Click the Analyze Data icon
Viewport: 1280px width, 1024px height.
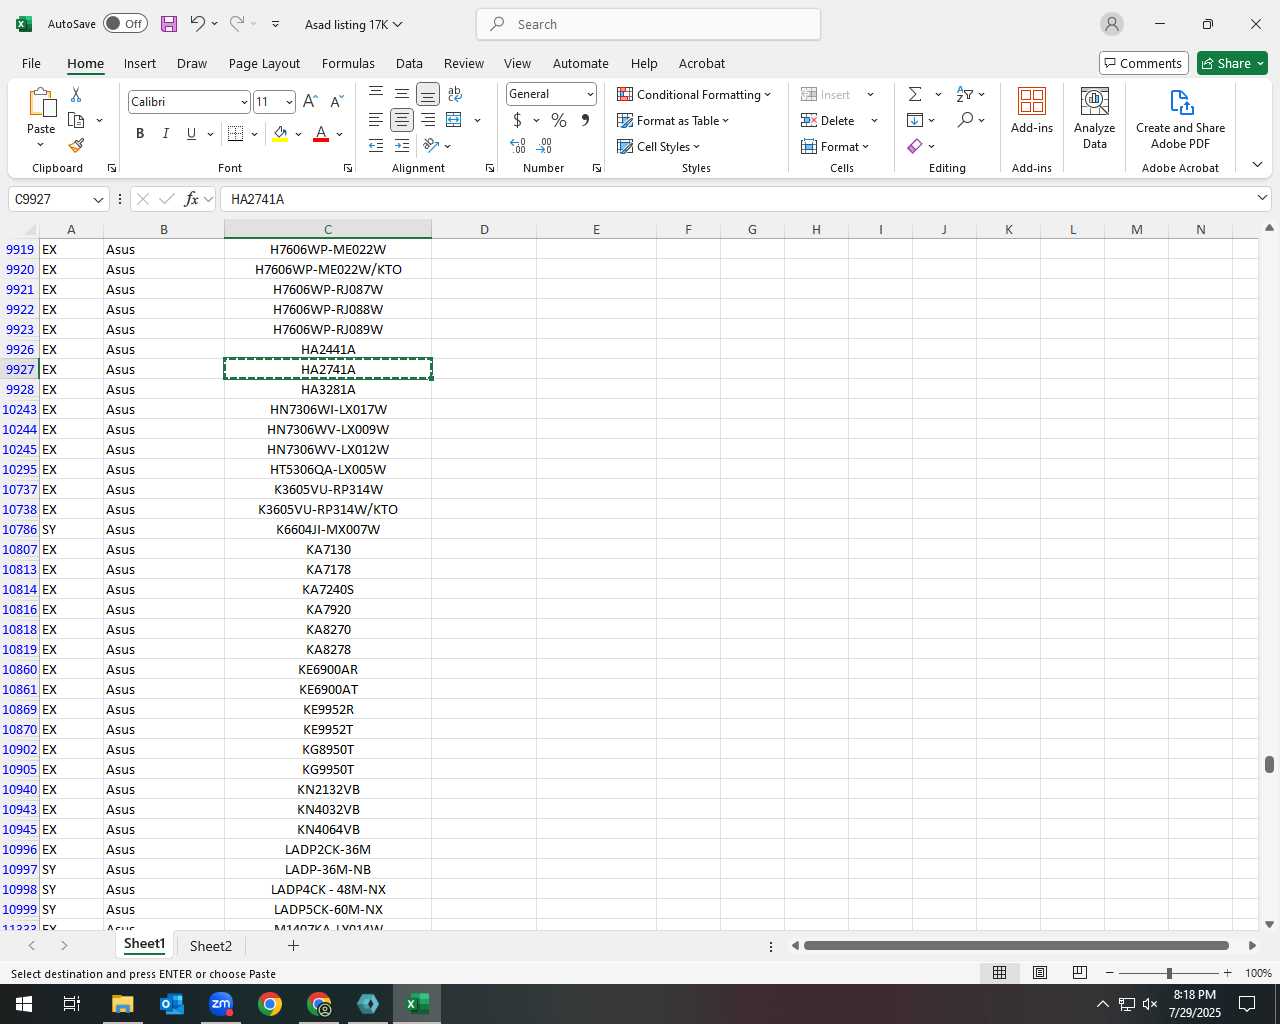pos(1095,118)
